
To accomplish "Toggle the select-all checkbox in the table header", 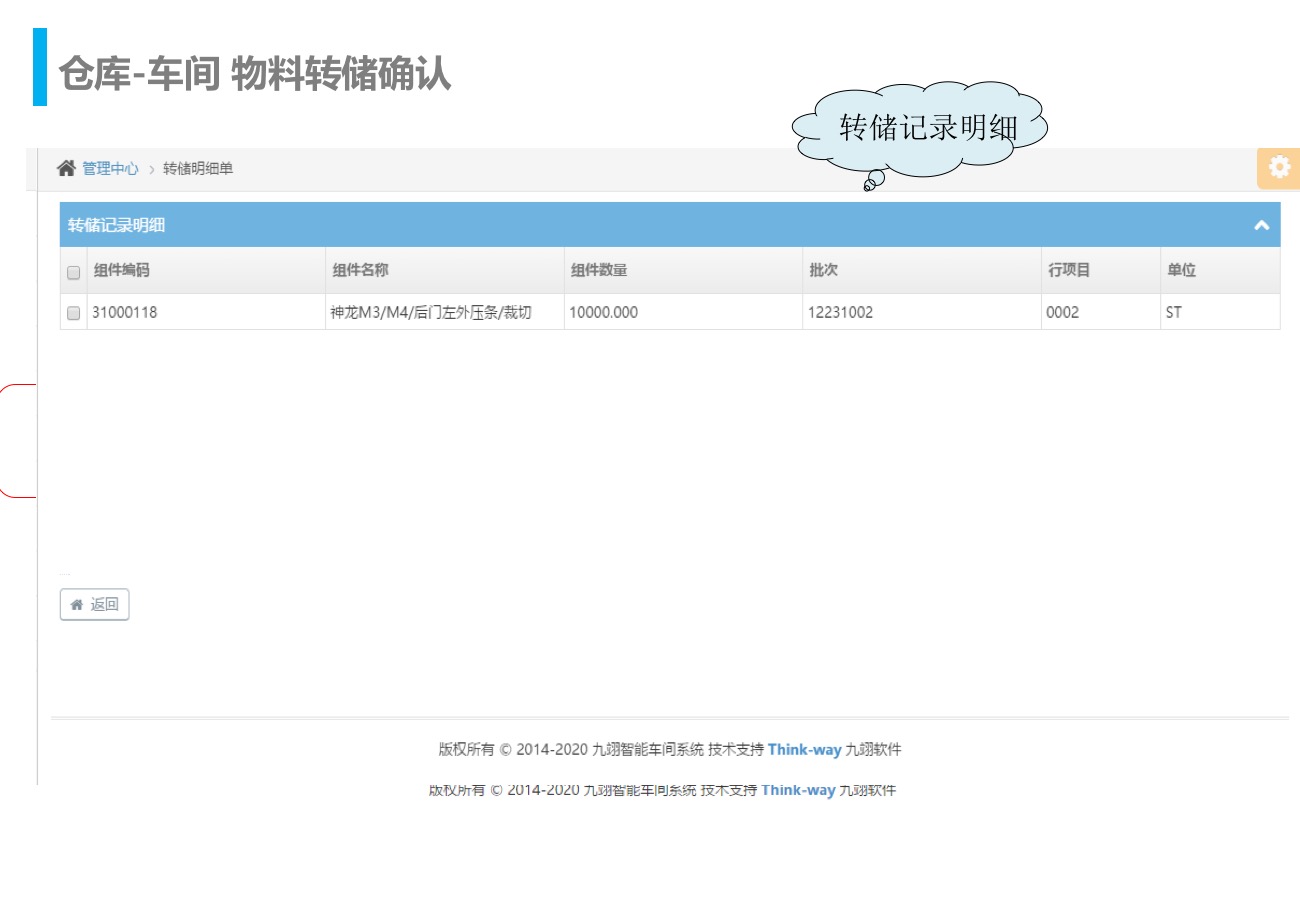I will [x=73, y=272].
